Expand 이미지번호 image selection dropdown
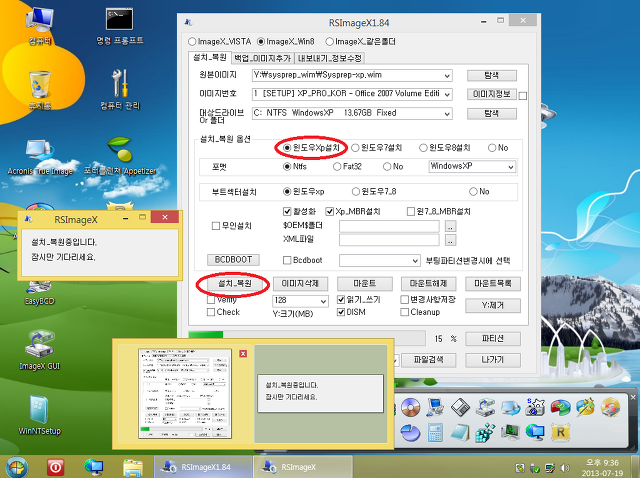The image size is (640, 478). [447, 94]
